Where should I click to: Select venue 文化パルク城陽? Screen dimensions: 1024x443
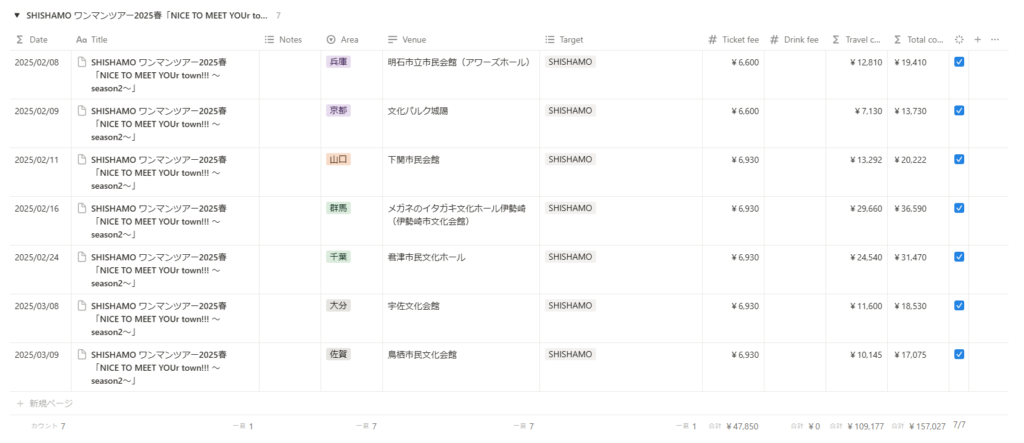[x=418, y=111]
